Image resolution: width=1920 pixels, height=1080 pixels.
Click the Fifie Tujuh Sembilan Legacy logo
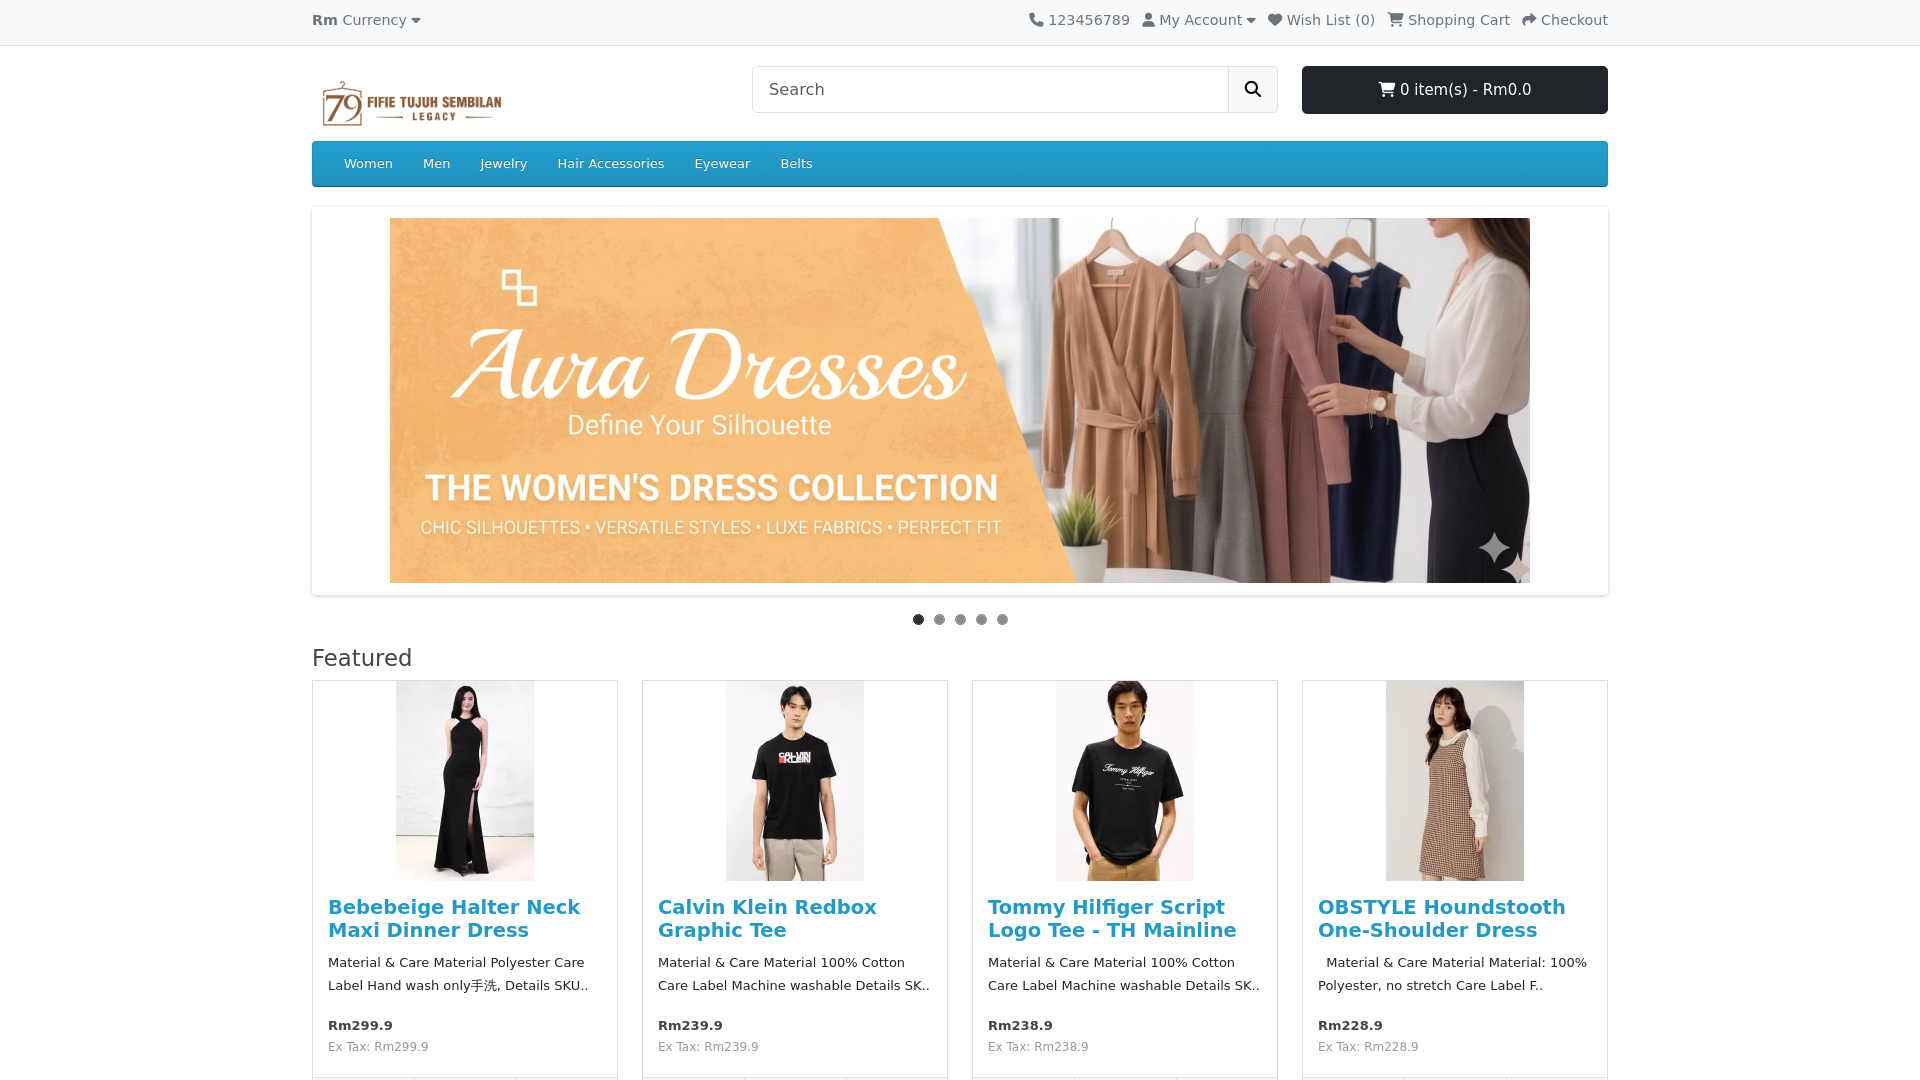(412, 103)
